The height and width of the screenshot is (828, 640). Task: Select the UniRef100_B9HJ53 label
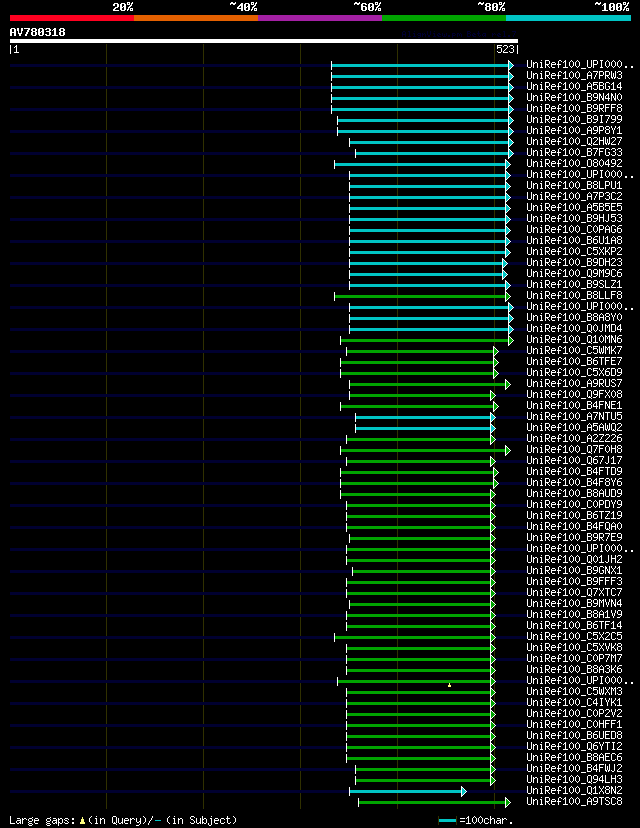coord(574,219)
